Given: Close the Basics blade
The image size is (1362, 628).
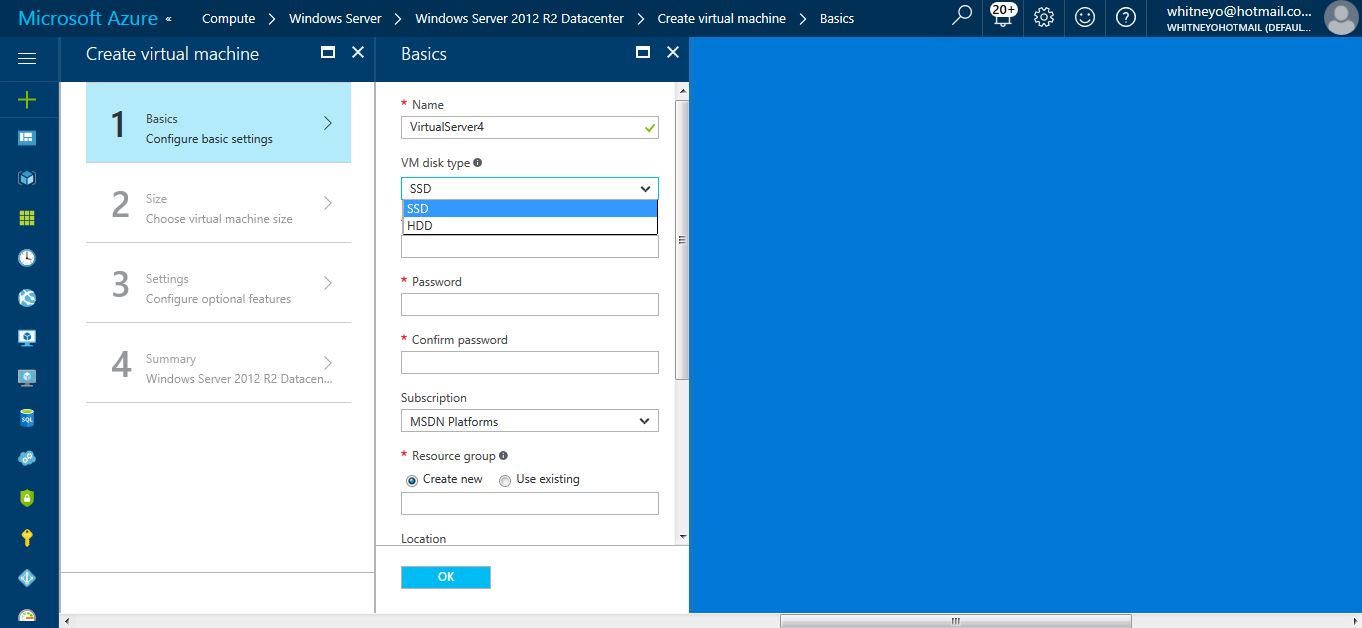Looking at the screenshot, I should pyautogui.click(x=673, y=52).
